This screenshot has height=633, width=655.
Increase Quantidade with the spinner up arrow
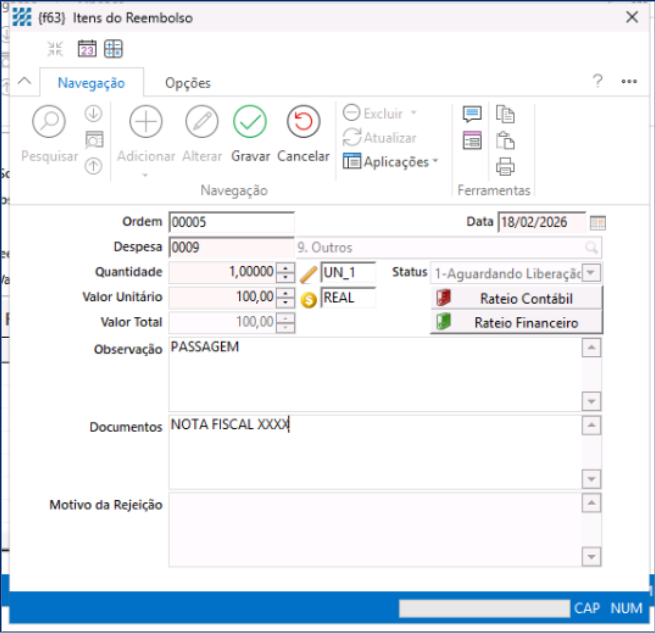286,268
